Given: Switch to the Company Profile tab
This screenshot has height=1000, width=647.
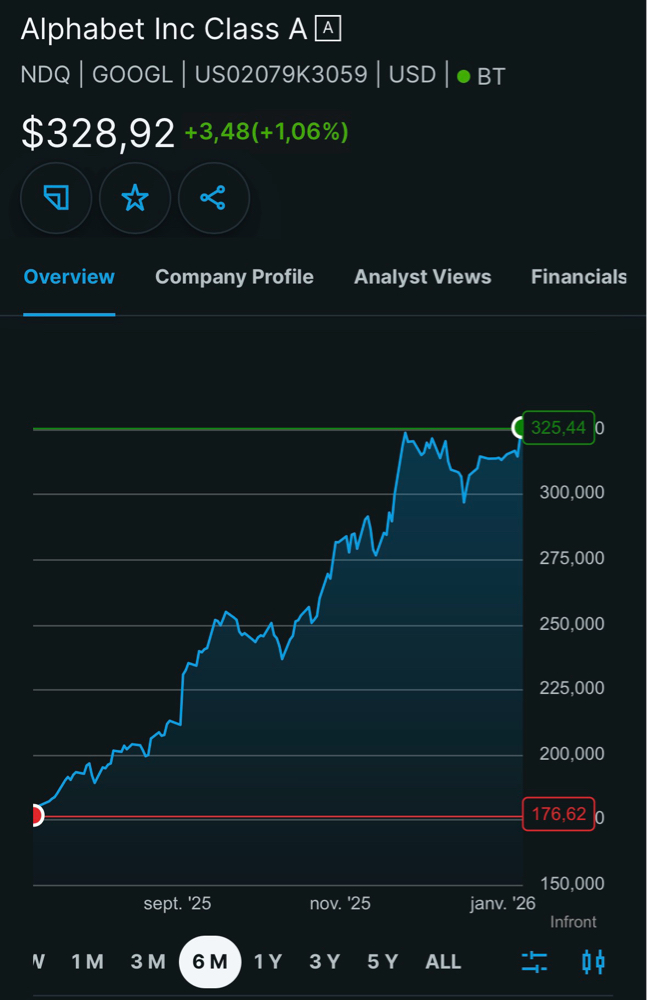Looking at the screenshot, I should pos(234,277).
